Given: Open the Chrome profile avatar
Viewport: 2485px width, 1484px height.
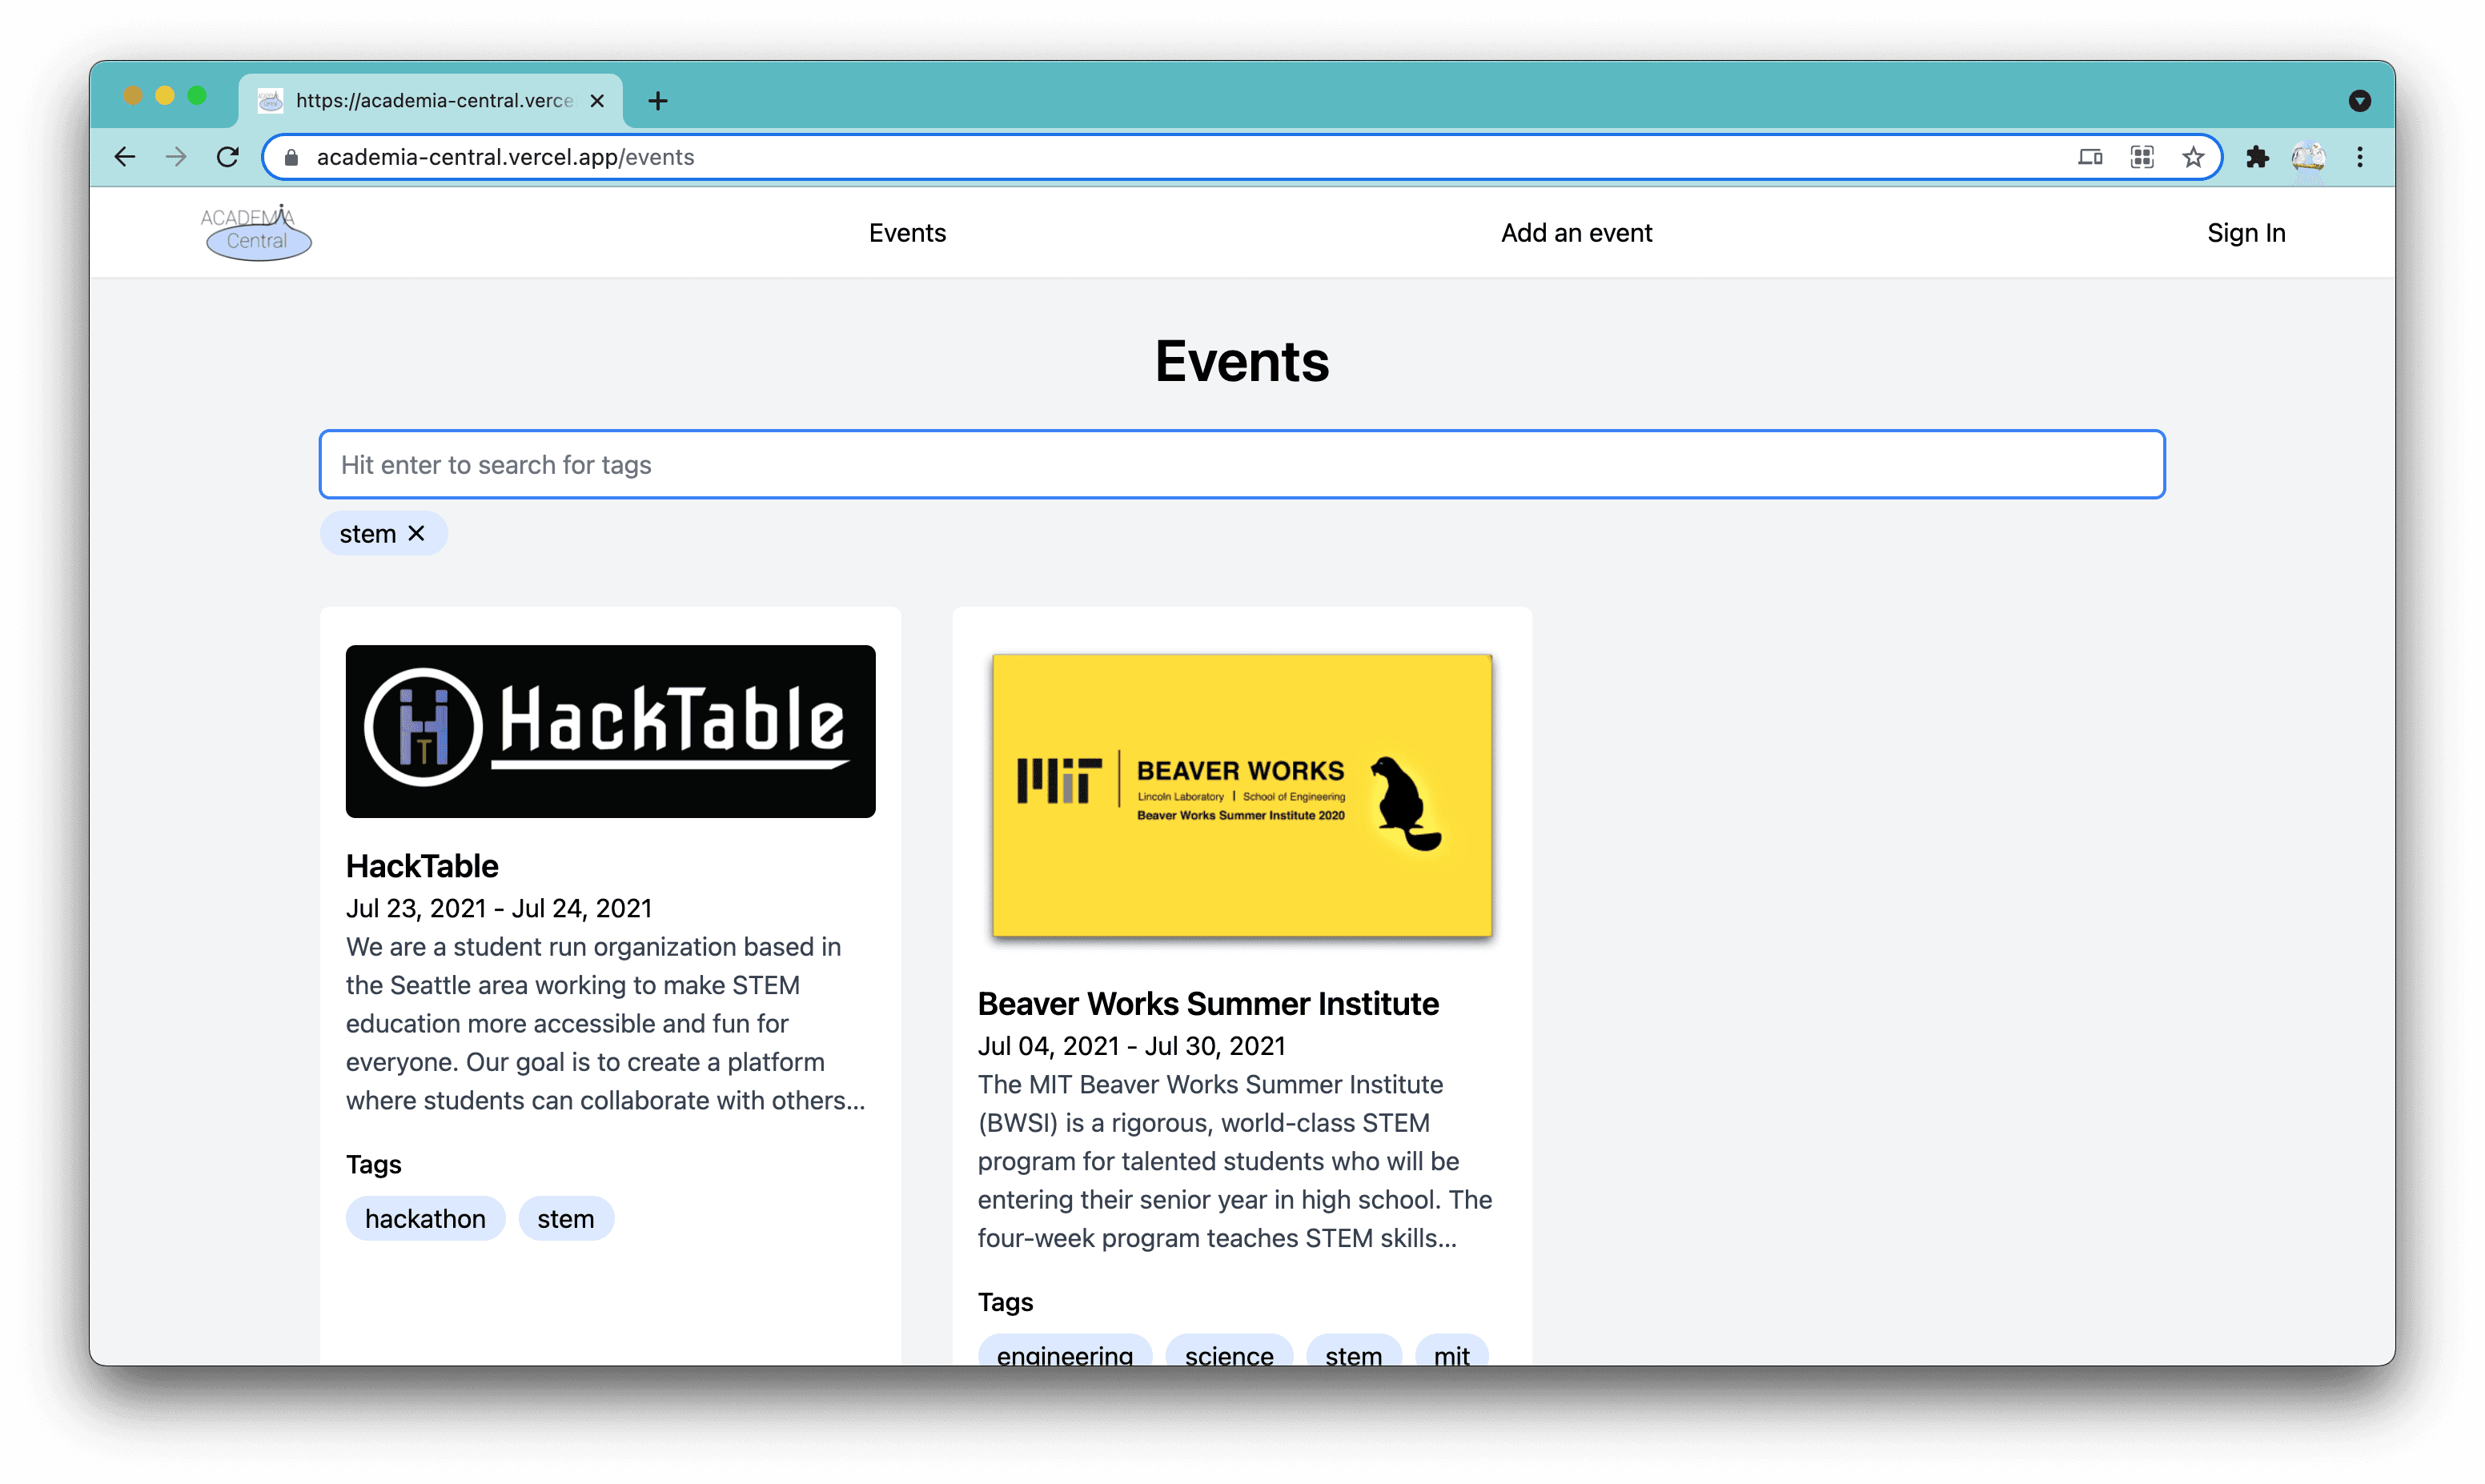Looking at the screenshot, I should [x=2308, y=157].
